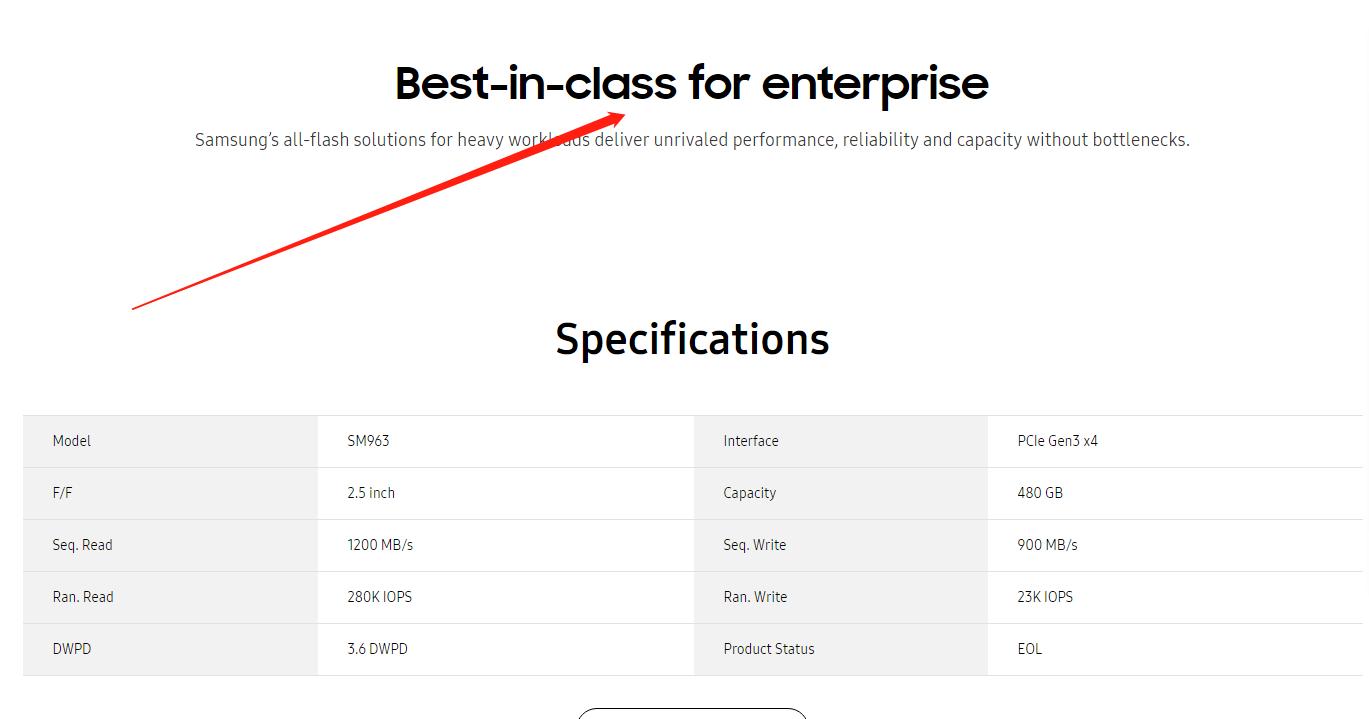Click the "Specifications" heading
1369x719 pixels.
tap(692, 339)
